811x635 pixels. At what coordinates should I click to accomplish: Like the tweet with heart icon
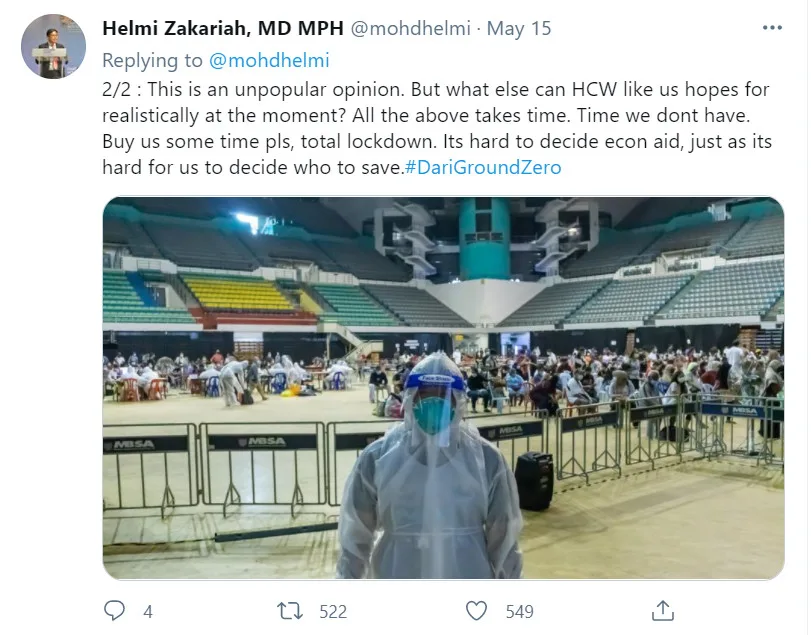[477, 610]
